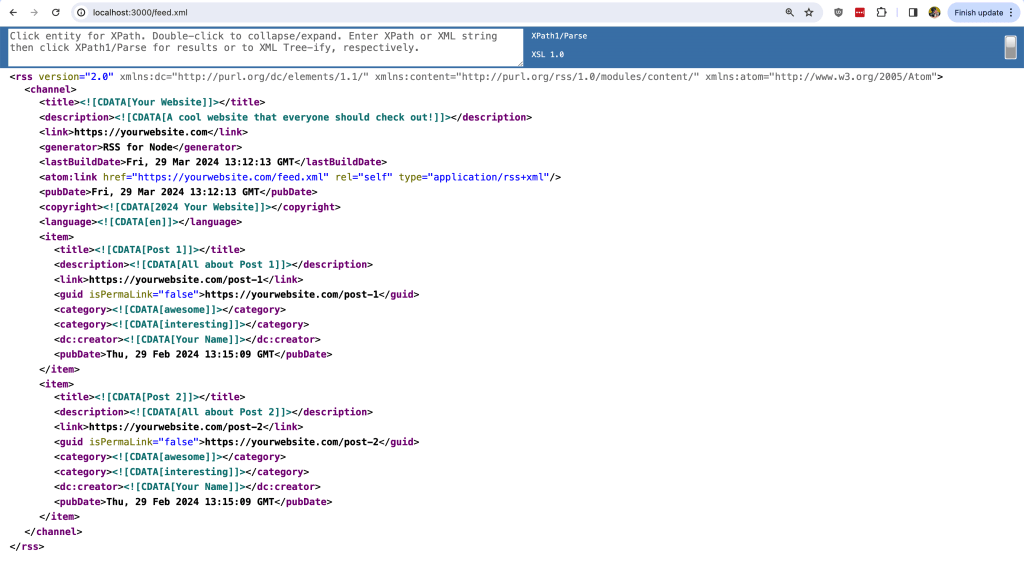1024x567 pixels.
Task: Select the first item's dc:creator node
Action: (x=187, y=340)
